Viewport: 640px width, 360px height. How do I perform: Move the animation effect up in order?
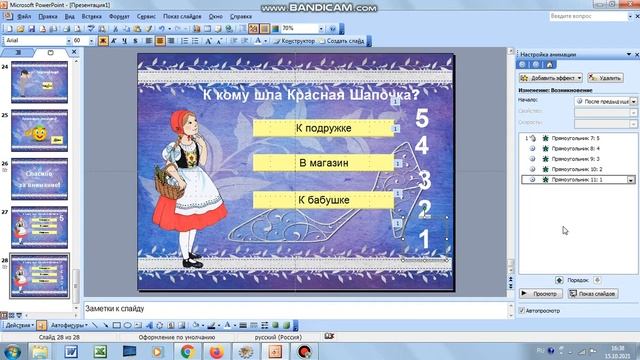pyautogui.click(x=559, y=280)
